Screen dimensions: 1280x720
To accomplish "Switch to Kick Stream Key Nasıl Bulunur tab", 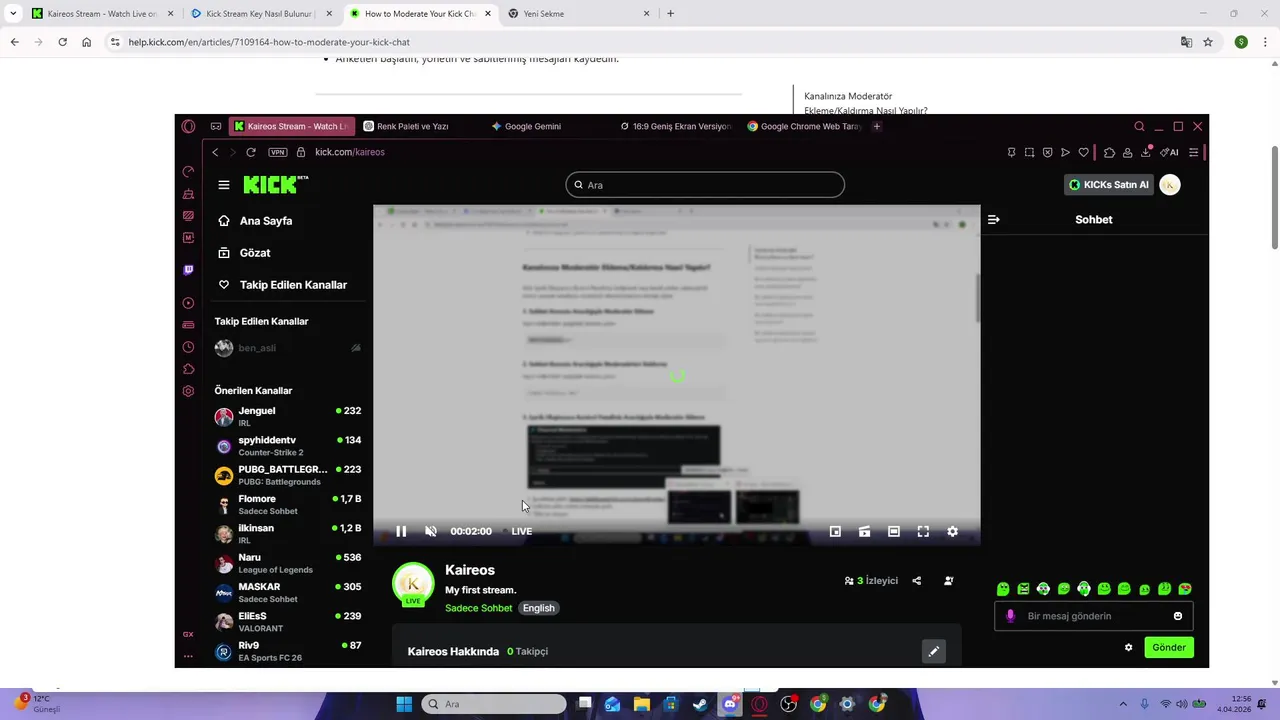I will (260, 14).
